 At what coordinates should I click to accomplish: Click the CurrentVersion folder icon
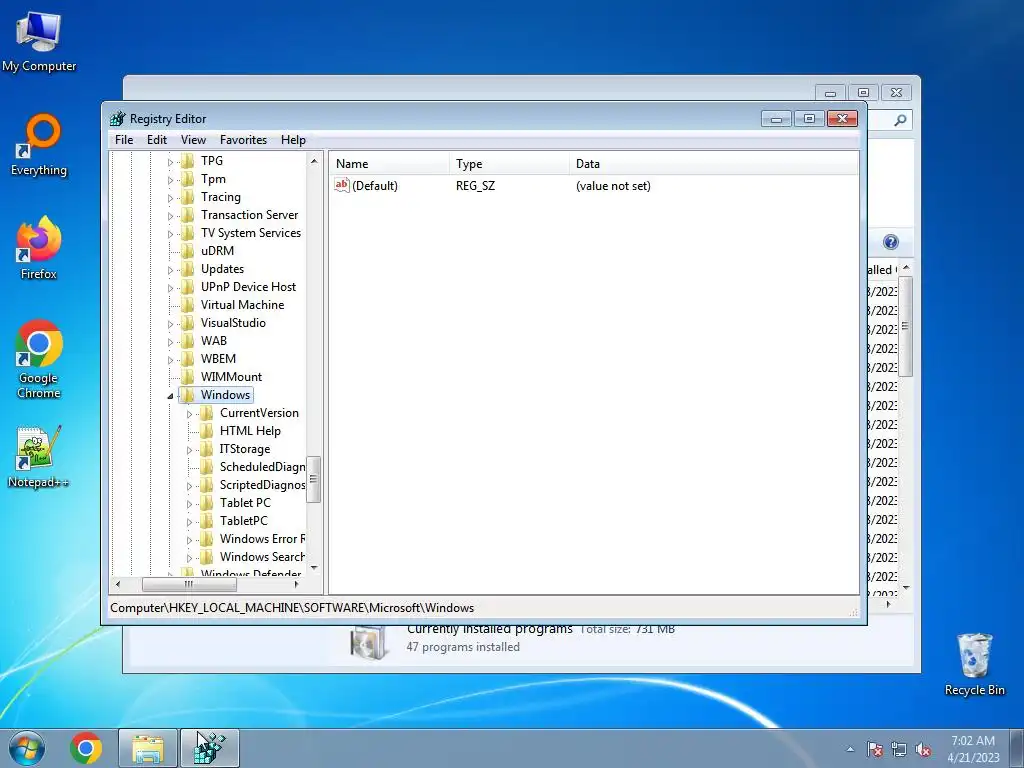(206, 413)
